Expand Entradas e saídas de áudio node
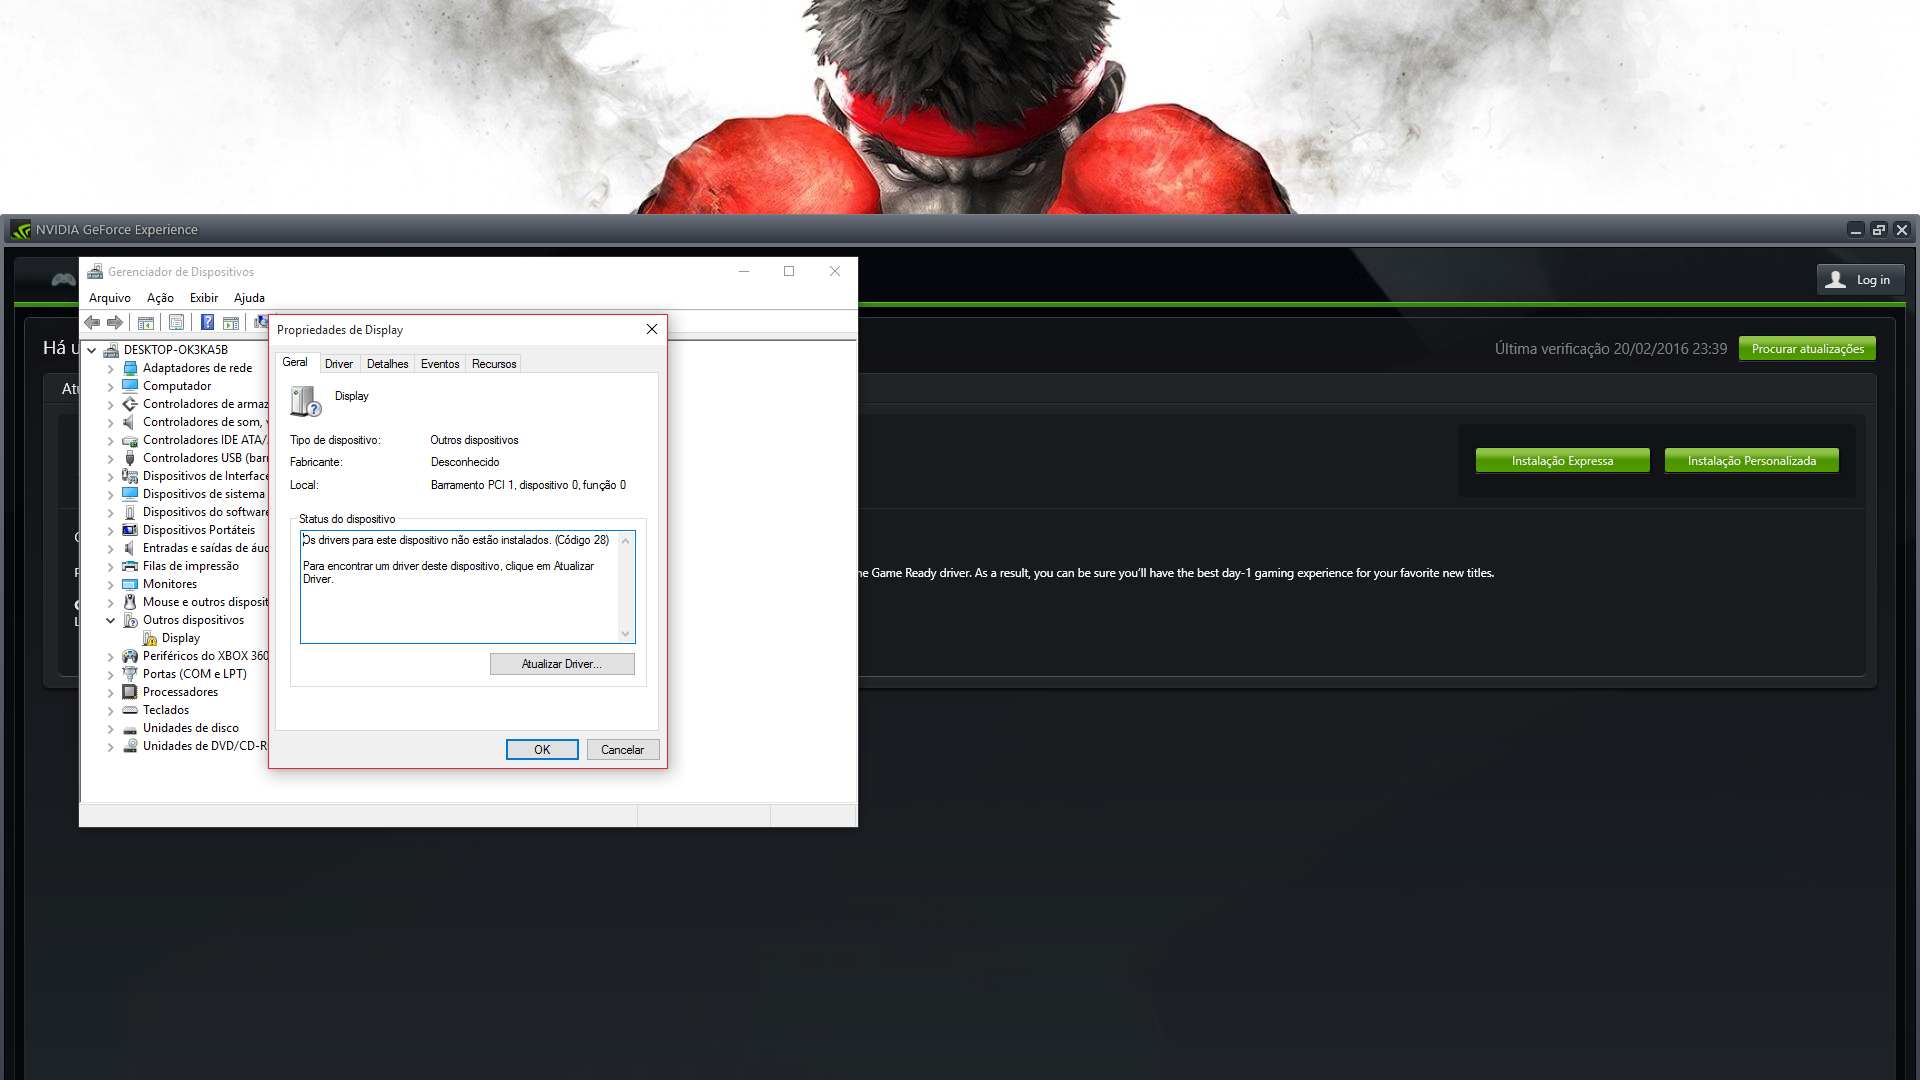The height and width of the screenshot is (1080, 1920). (x=111, y=548)
